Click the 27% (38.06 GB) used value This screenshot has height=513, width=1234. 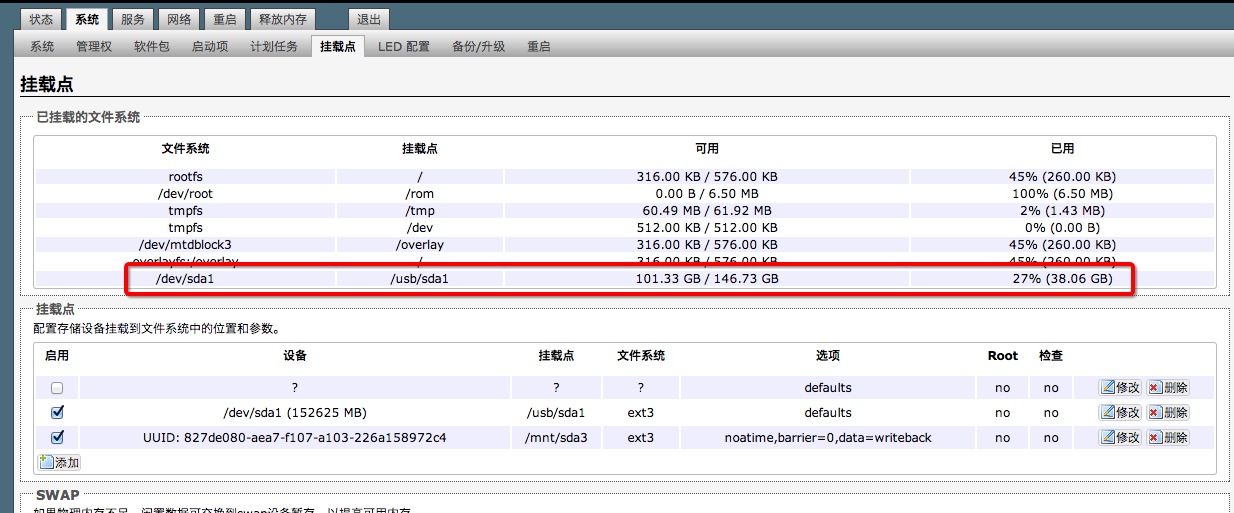(x=1062, y=278)
